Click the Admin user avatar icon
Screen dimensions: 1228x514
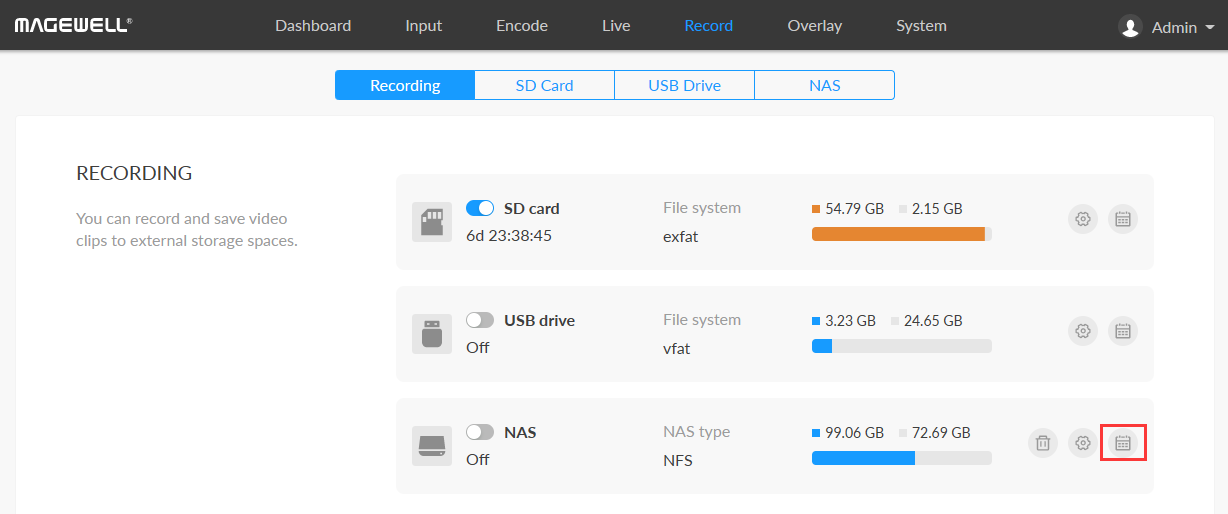(1130, 27)
